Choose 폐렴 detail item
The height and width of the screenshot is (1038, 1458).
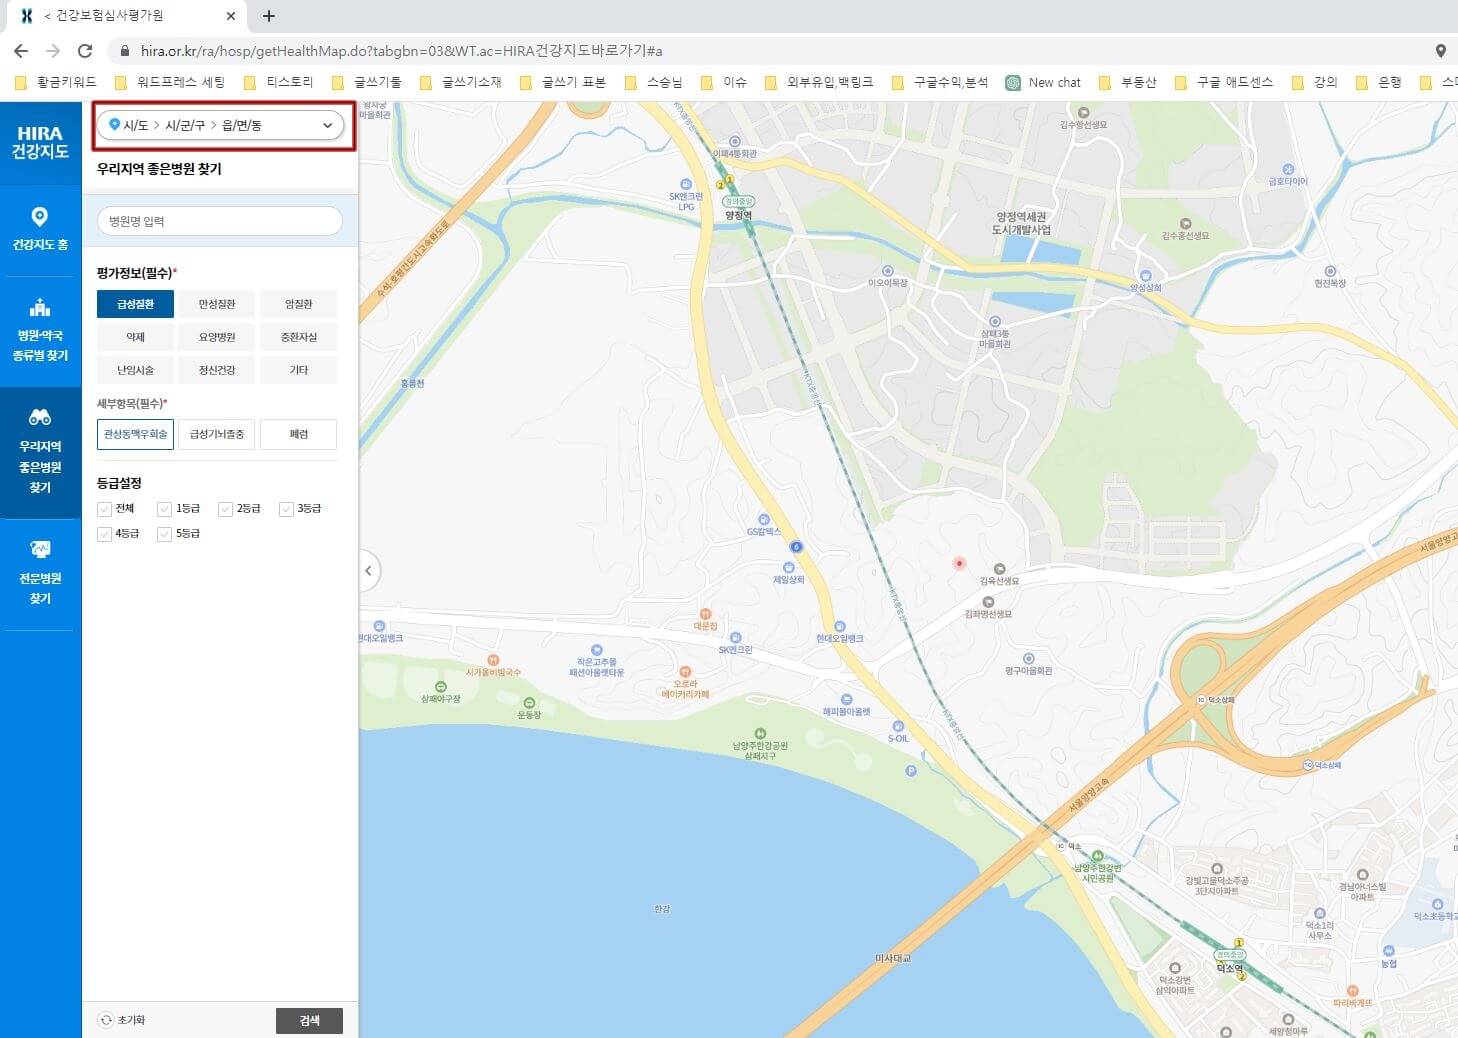[x=298, y=434]
